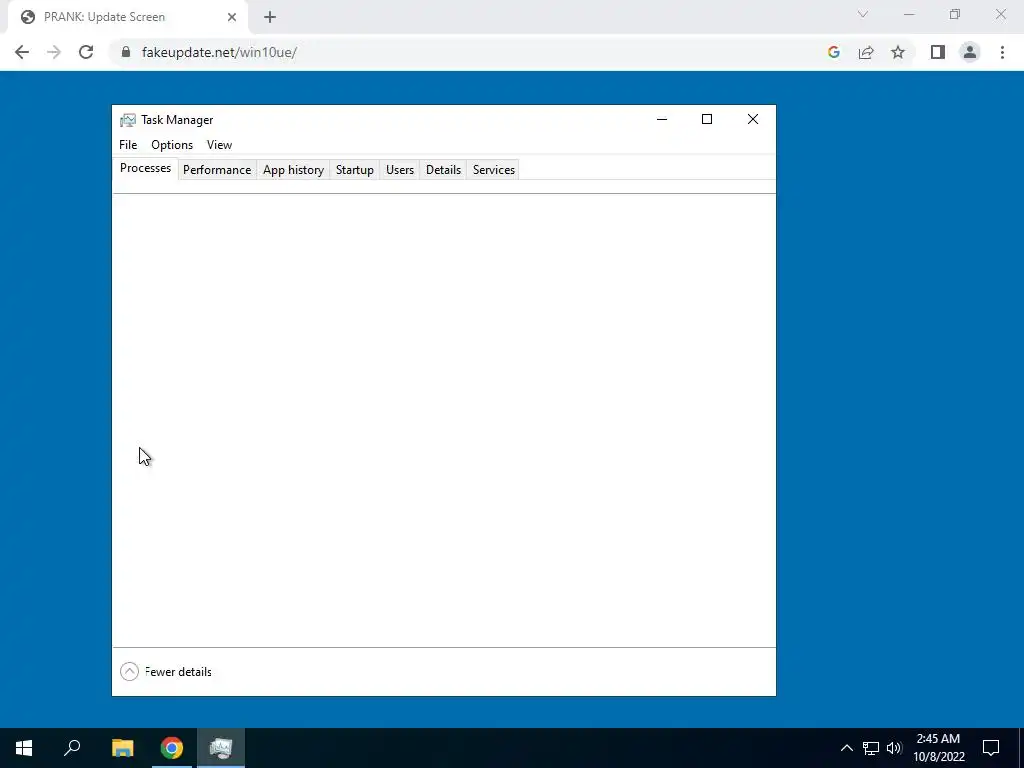Switch to the Performance tab

pyautogui.click(x=217, y=170)
